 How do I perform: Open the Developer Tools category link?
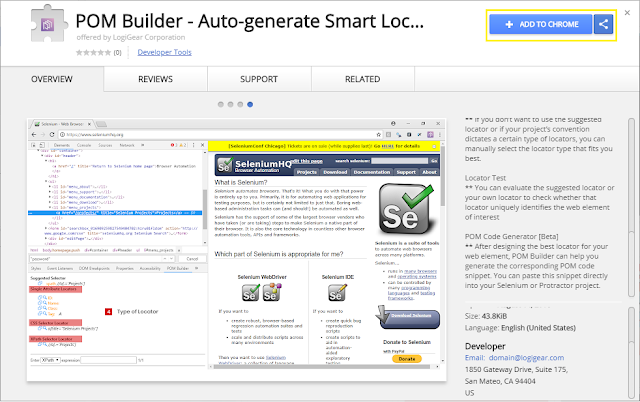tap(164, 52)
